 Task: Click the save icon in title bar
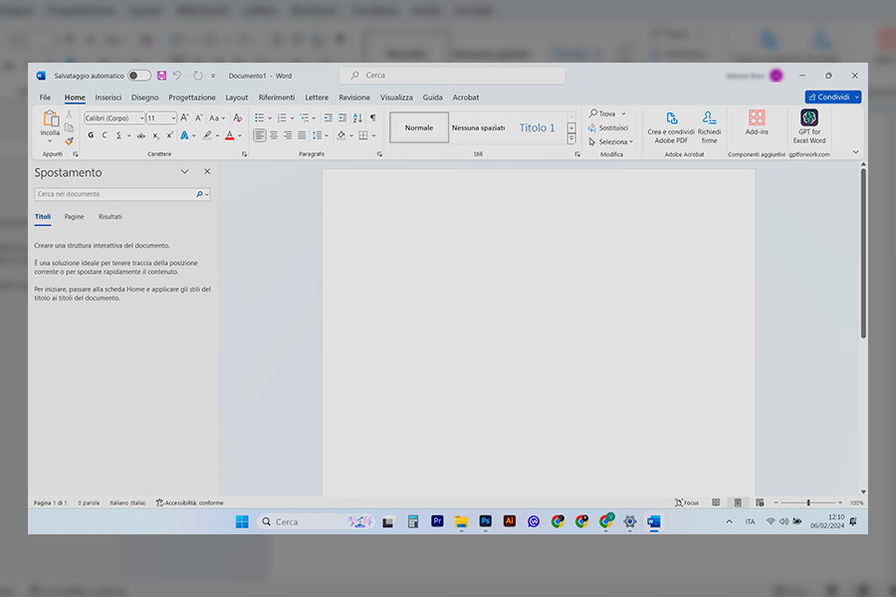(x=161, y=75)
